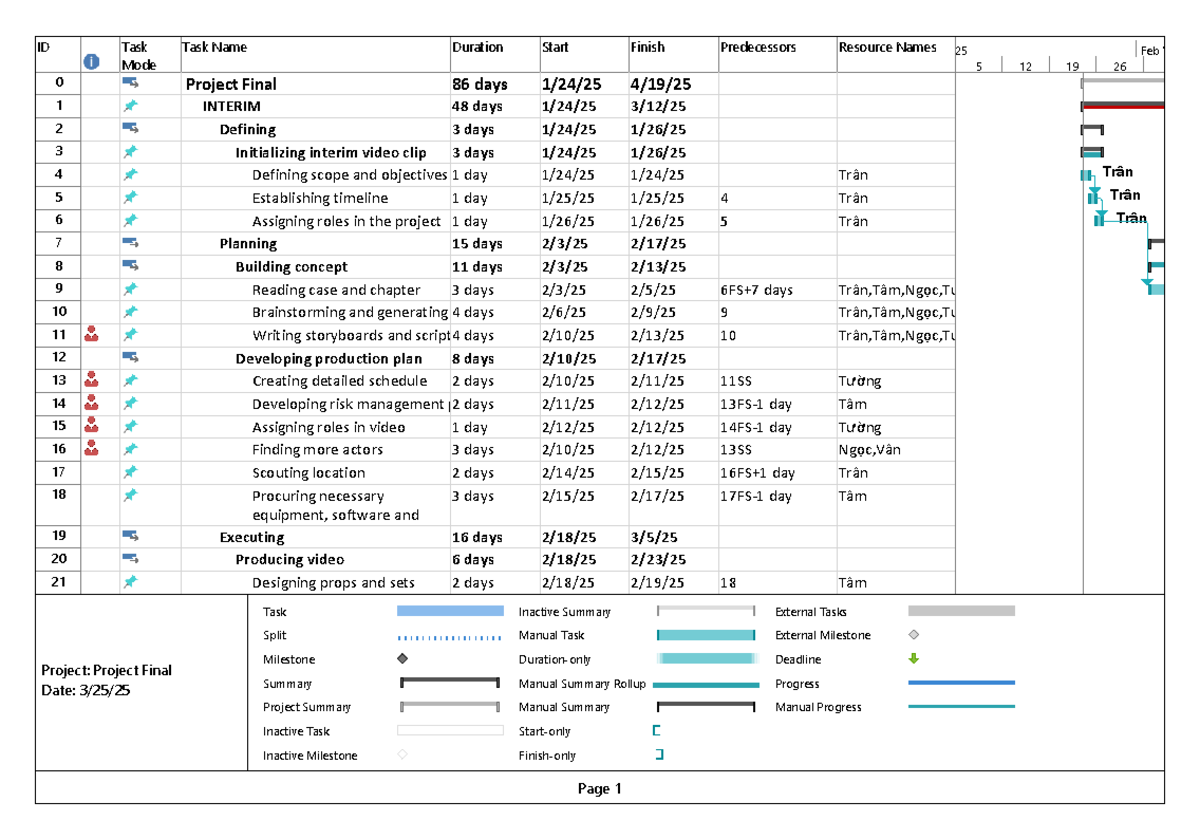Viewport: 1200px width, 839px height.
Task: Click mode icon for Developing production plan
Action: 130,358
